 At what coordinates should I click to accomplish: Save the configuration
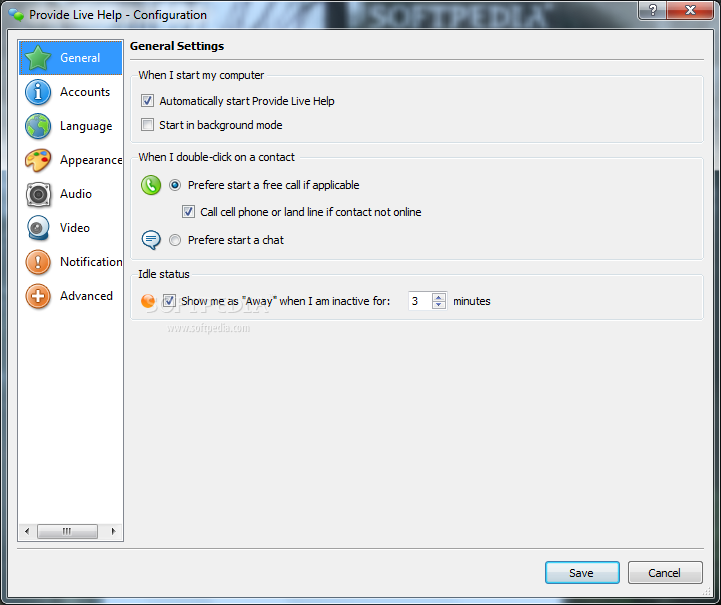[x=582, y=573]
